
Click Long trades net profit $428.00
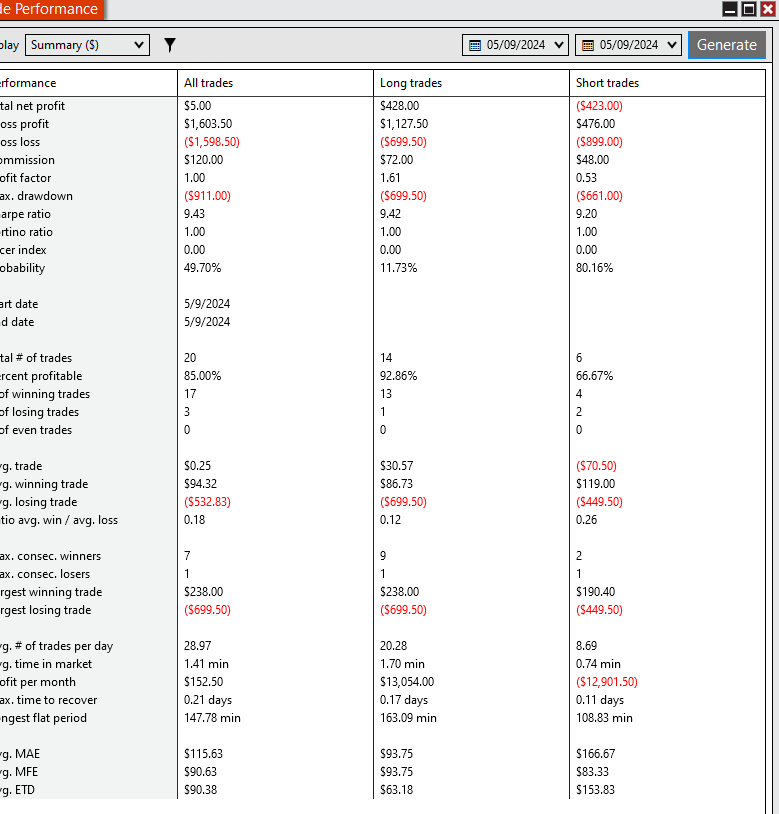point(400,106)
